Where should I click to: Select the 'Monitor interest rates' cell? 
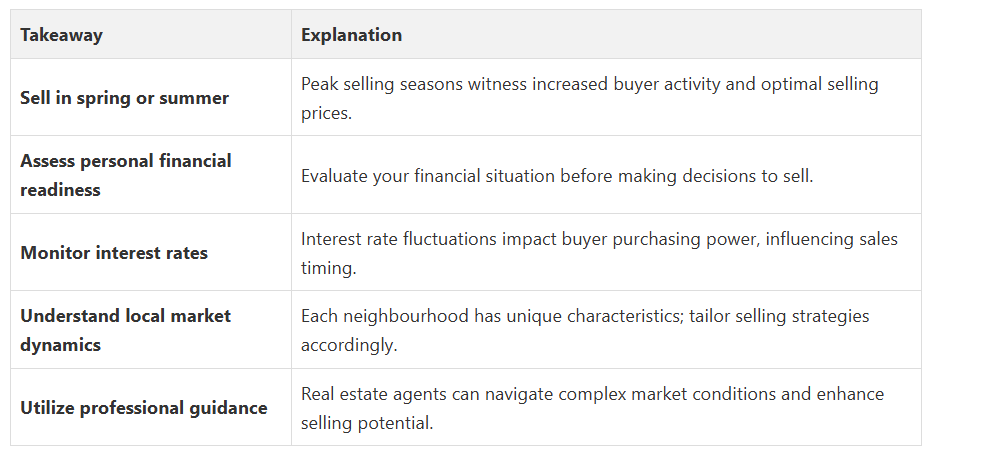(150, 252)
